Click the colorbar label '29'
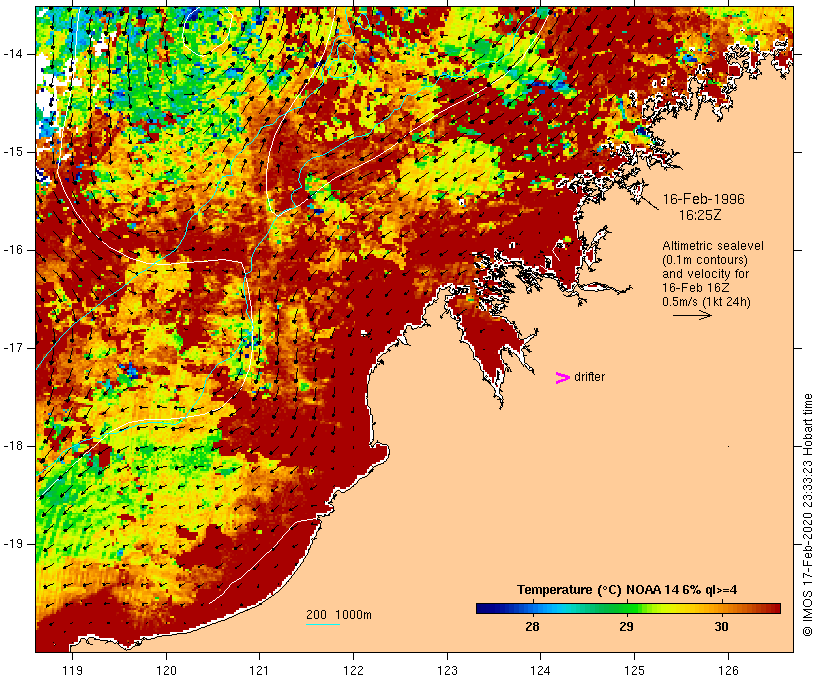The image size is (820, 680). [627, 626]
